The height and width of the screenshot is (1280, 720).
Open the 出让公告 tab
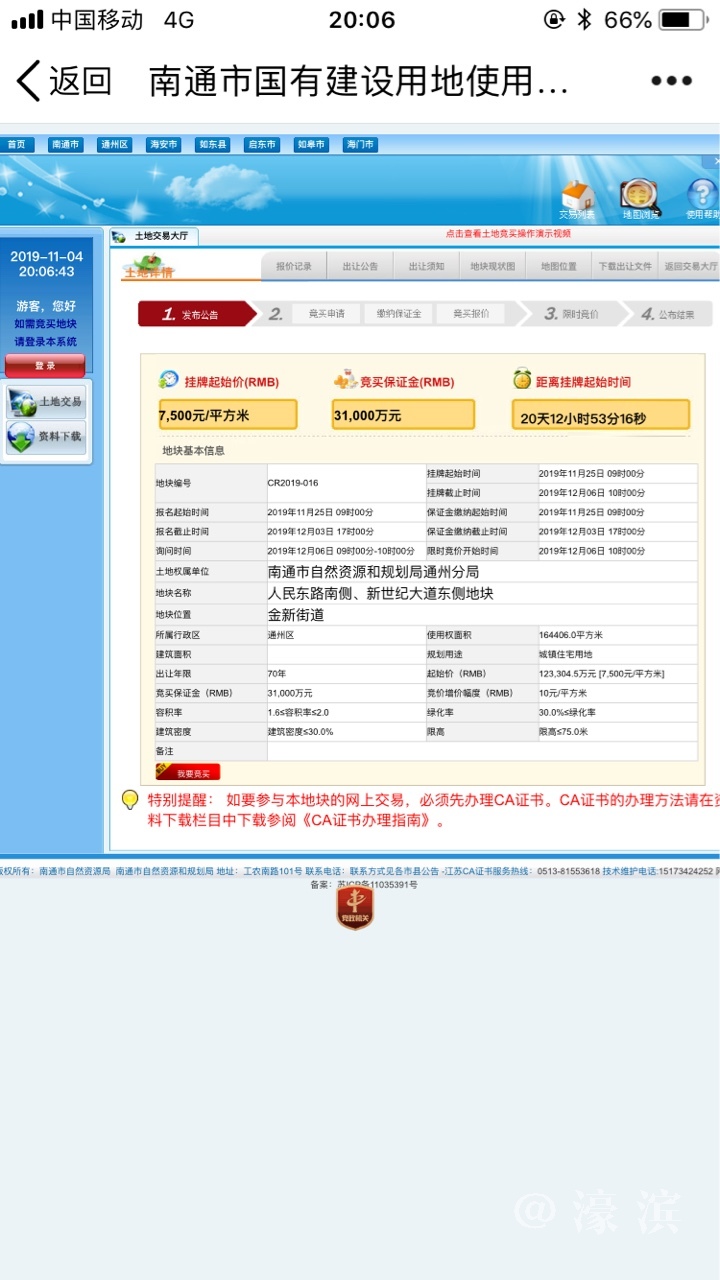coord(360,267)
